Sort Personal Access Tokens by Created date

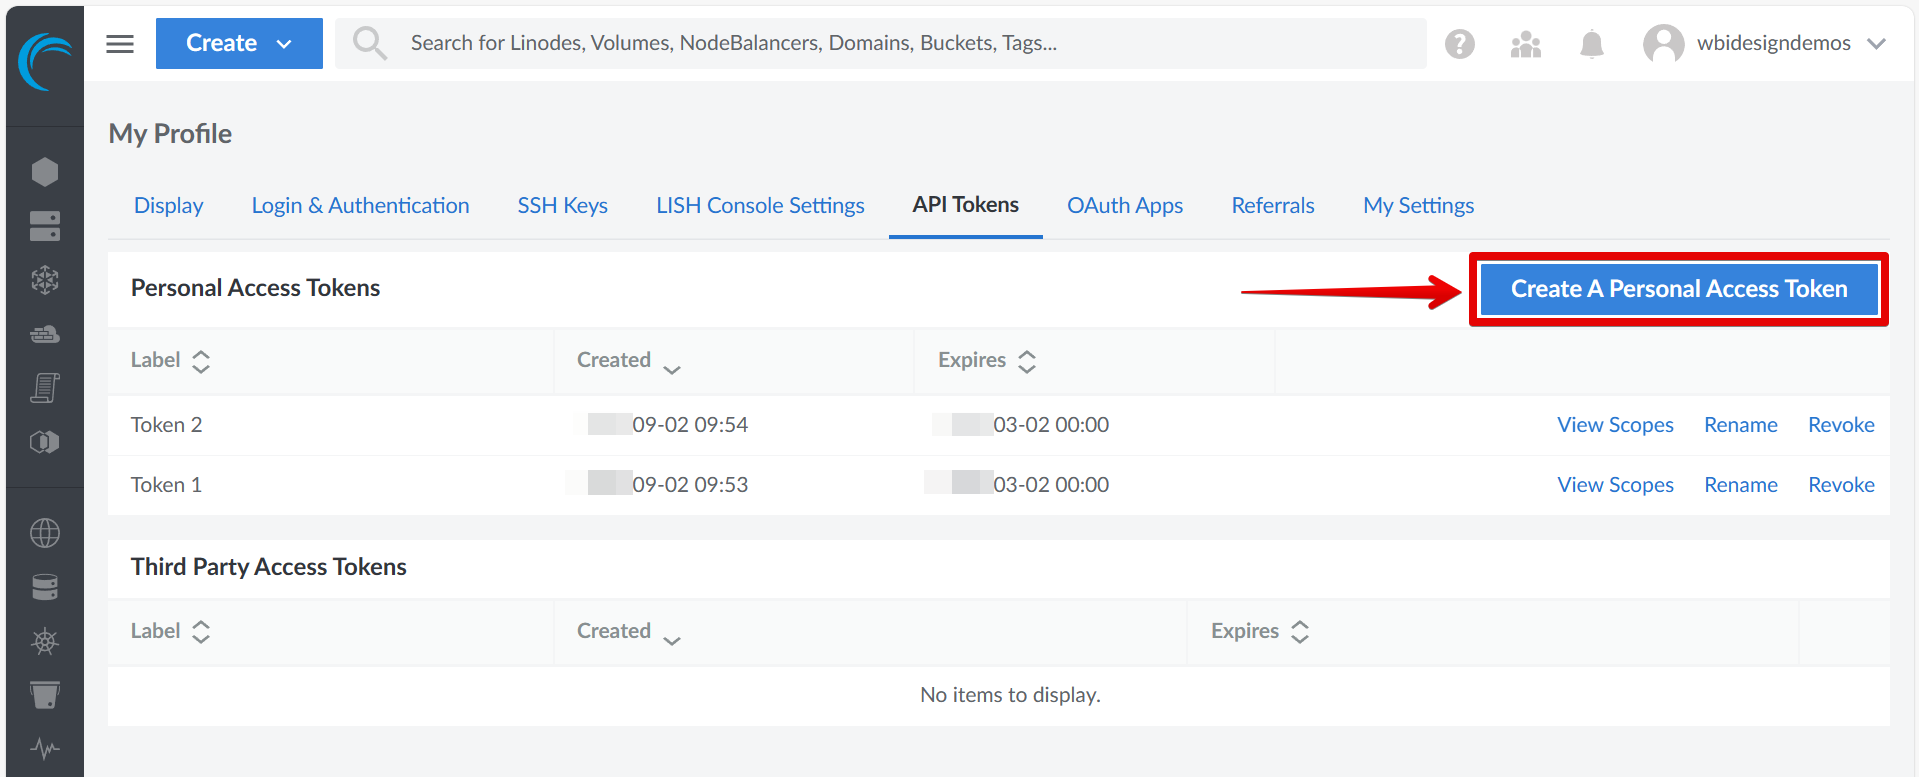point(628,361)
